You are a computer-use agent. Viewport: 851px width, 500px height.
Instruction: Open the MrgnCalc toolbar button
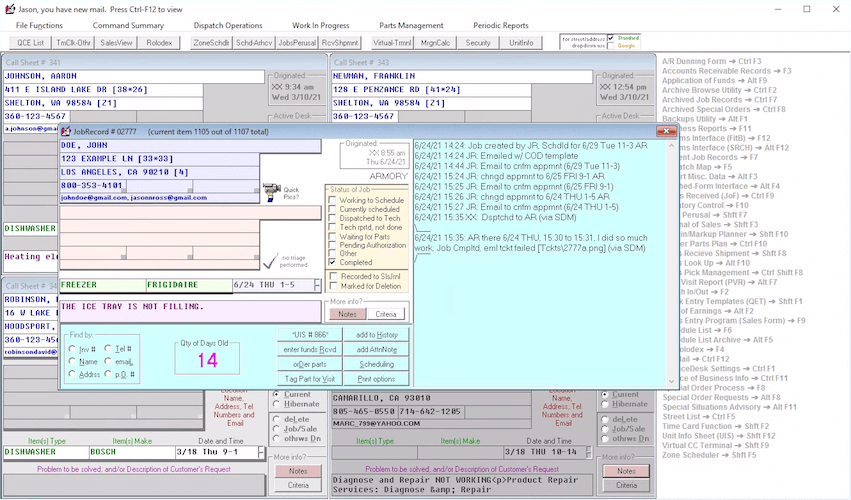(x=435, y=43)
